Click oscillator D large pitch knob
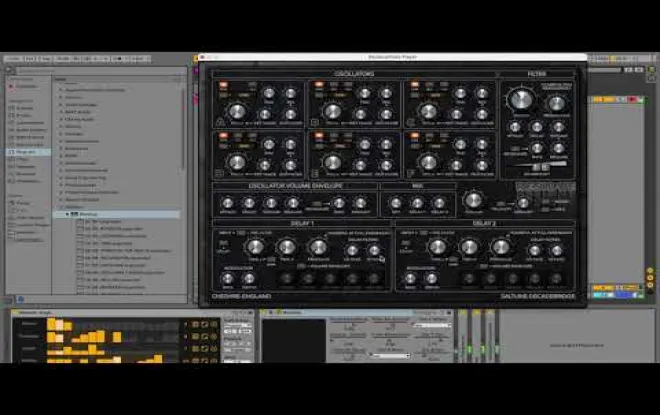 (237, 162)
